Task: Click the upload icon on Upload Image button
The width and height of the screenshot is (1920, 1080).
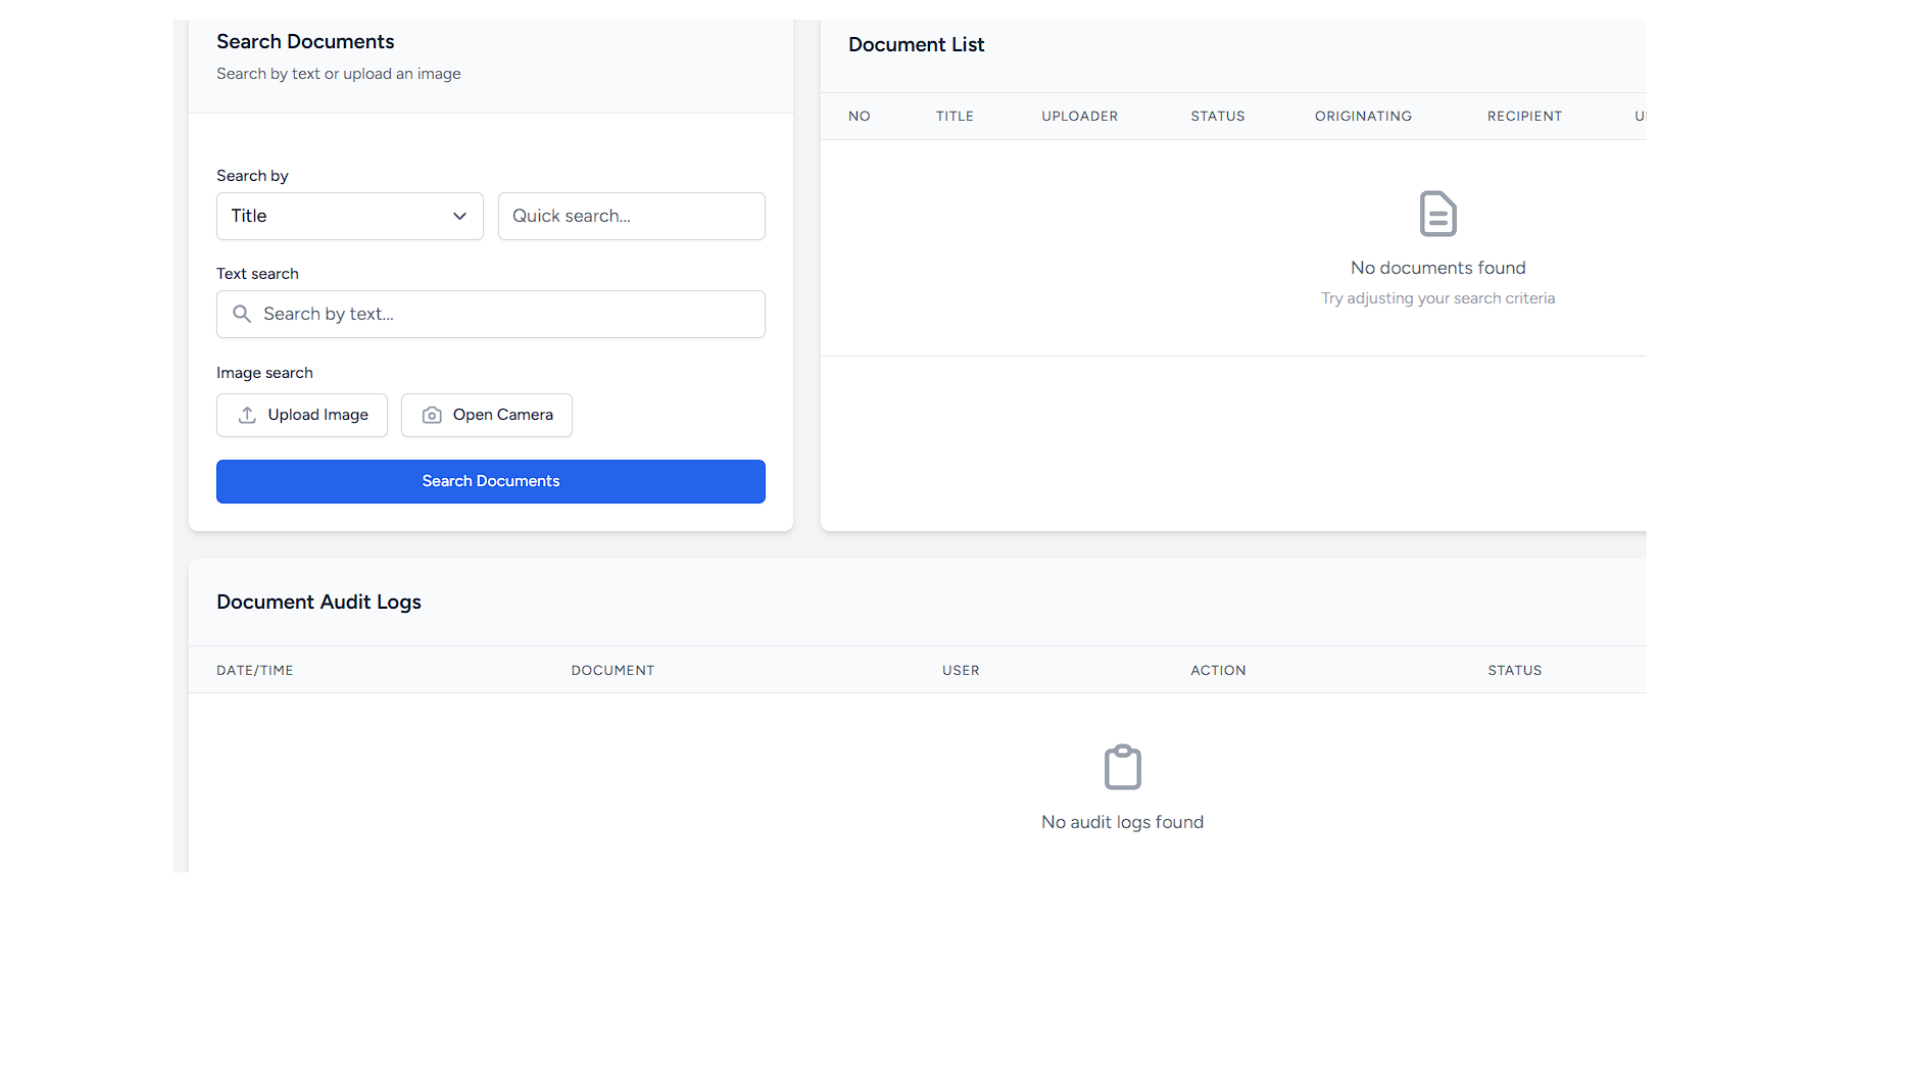Action: 246,414
